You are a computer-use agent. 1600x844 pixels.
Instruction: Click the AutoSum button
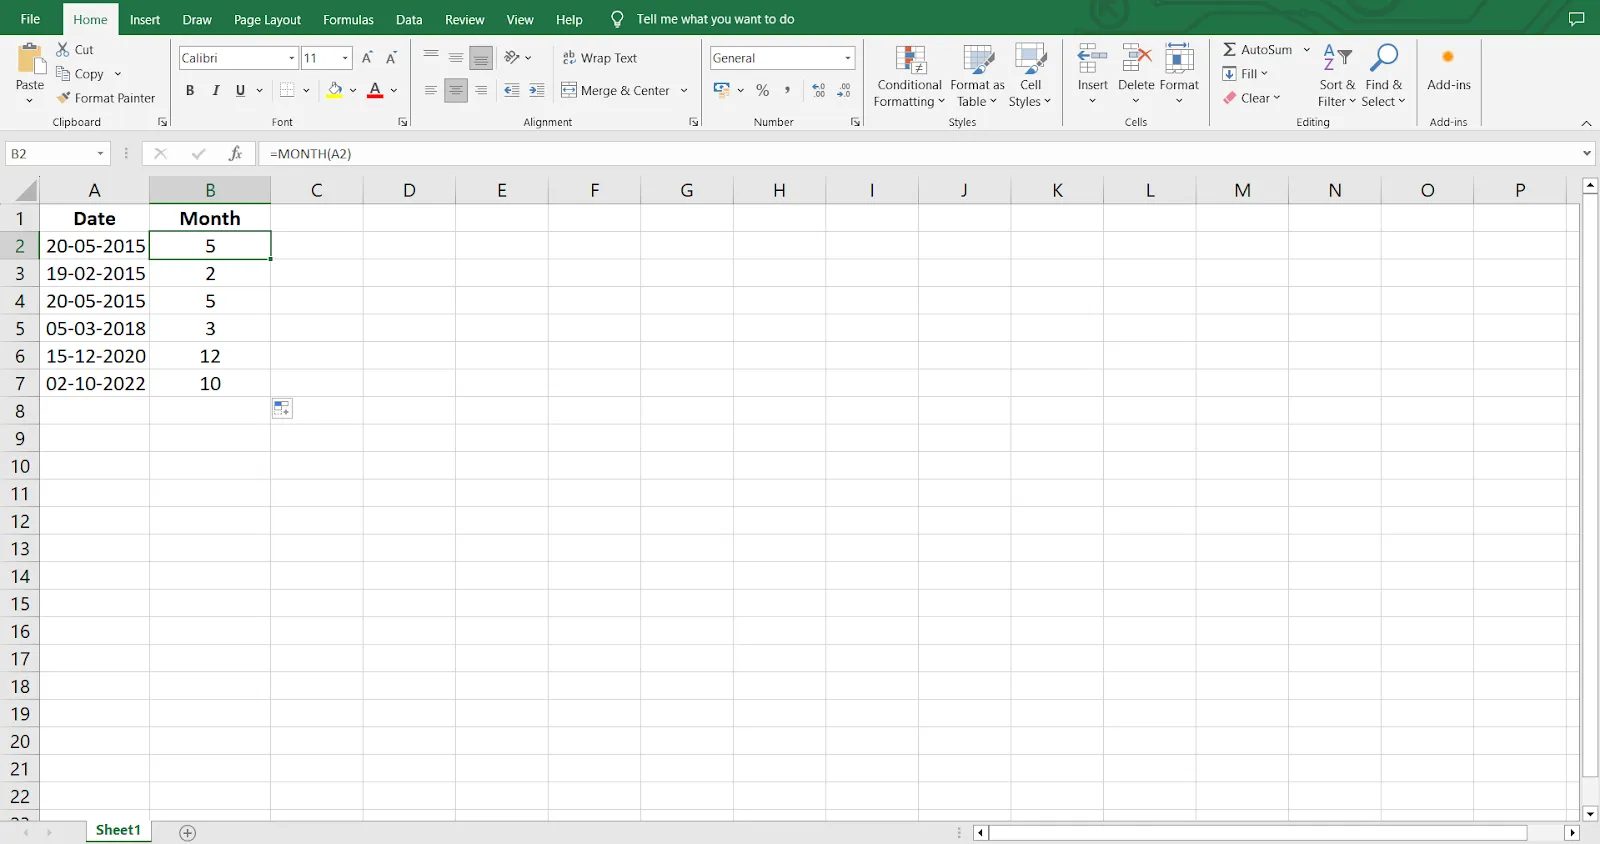[1257, 49]
